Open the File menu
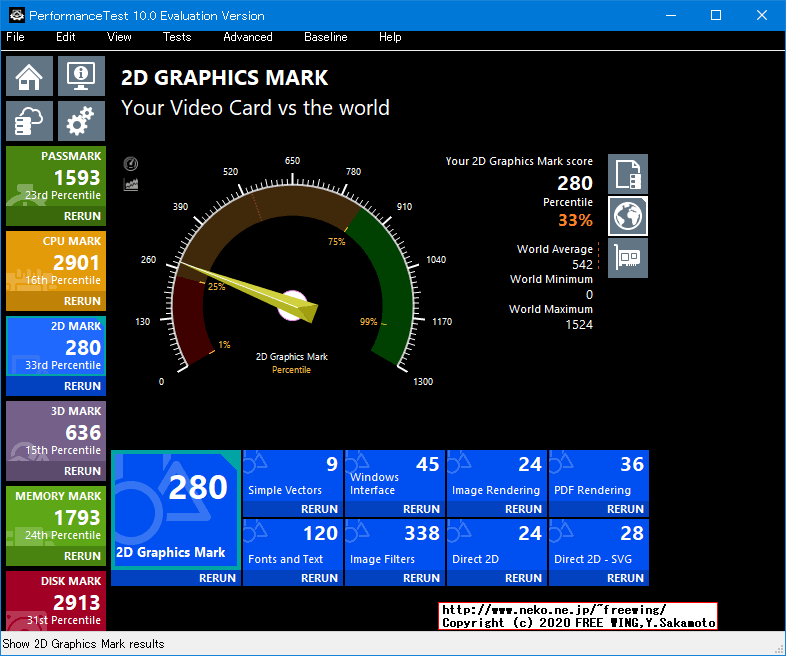The image size is (786, 656). tap(15, 37)
